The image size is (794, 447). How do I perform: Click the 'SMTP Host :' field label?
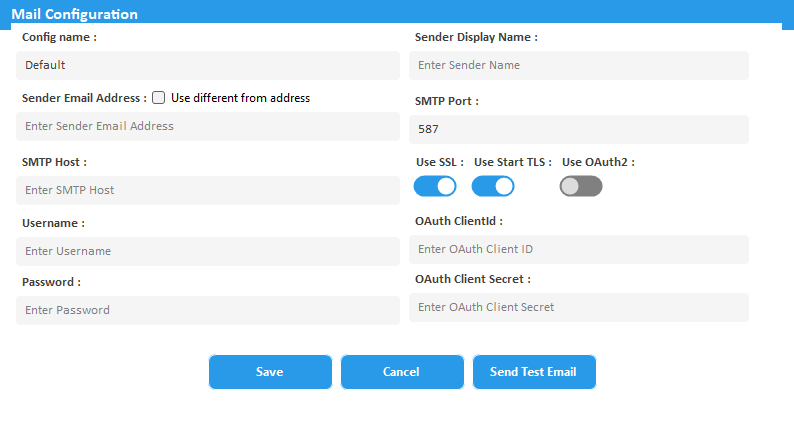(55, 161)
